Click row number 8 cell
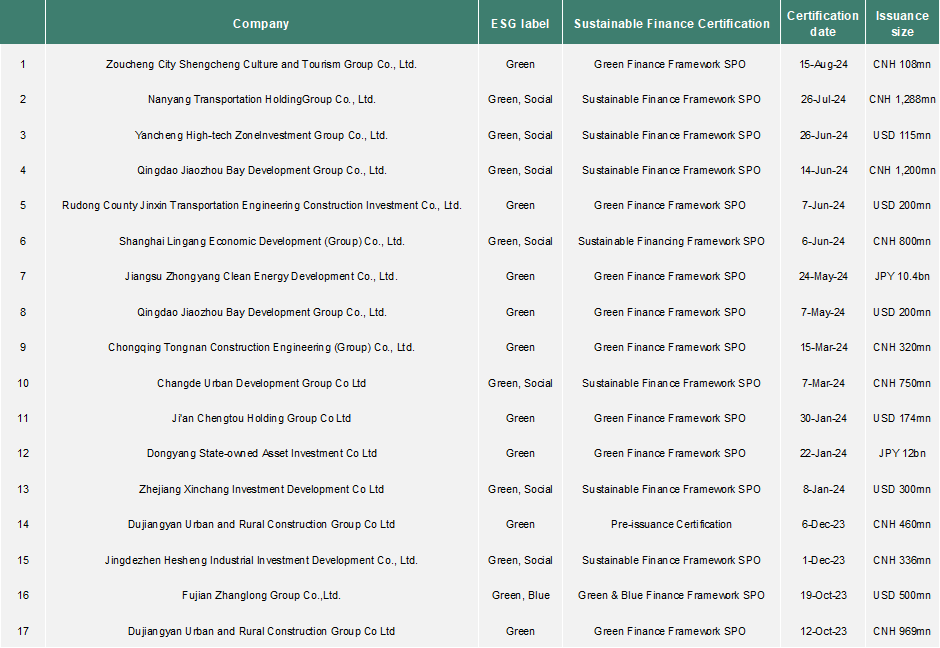940x648 pixels. coord(23,312)
